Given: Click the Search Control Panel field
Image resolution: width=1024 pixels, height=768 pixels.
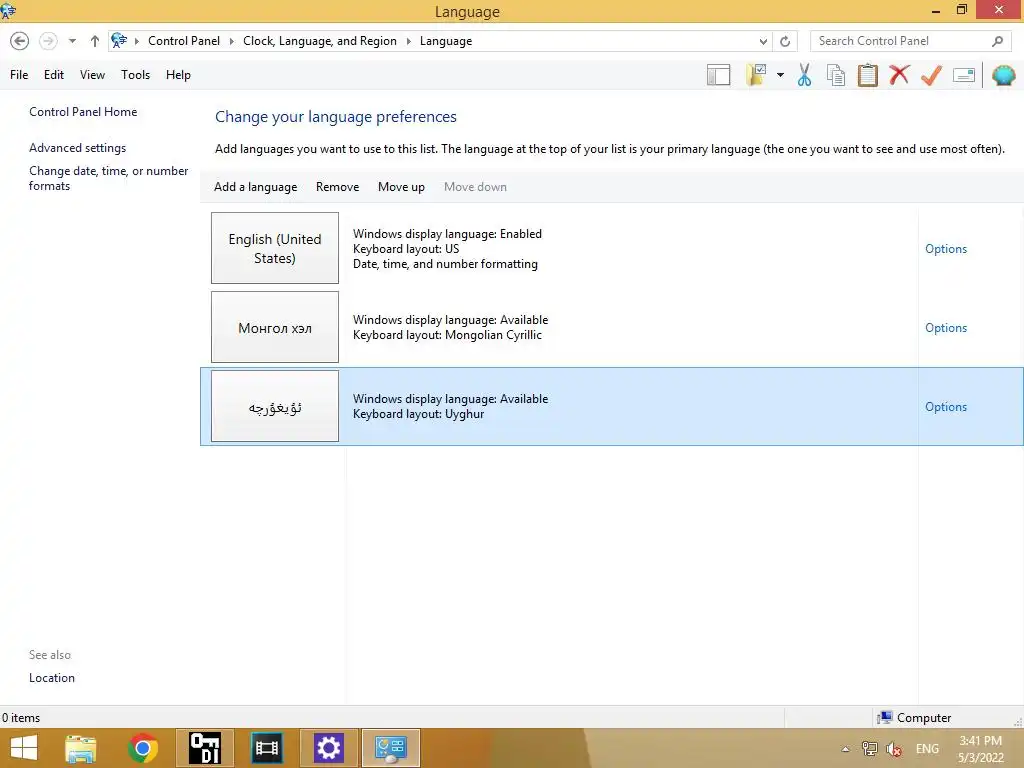Looking at the screenshot, I should pyautogui.click(x=910, y=41).
